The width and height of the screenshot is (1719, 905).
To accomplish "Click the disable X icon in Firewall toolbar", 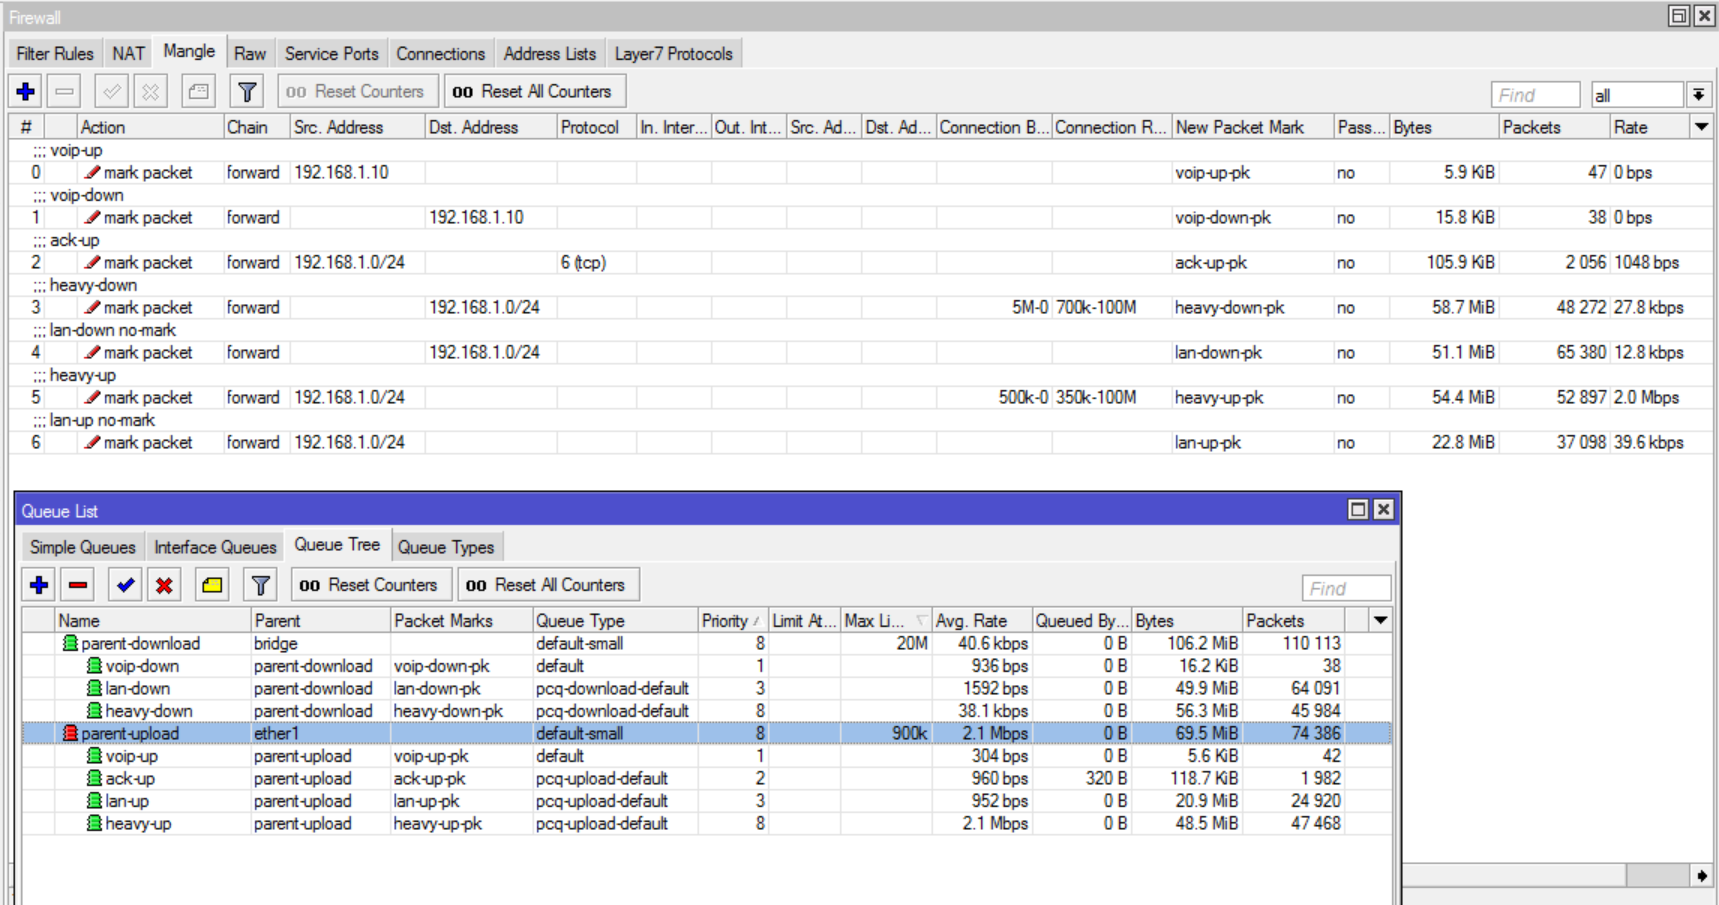I will (150, 92).
